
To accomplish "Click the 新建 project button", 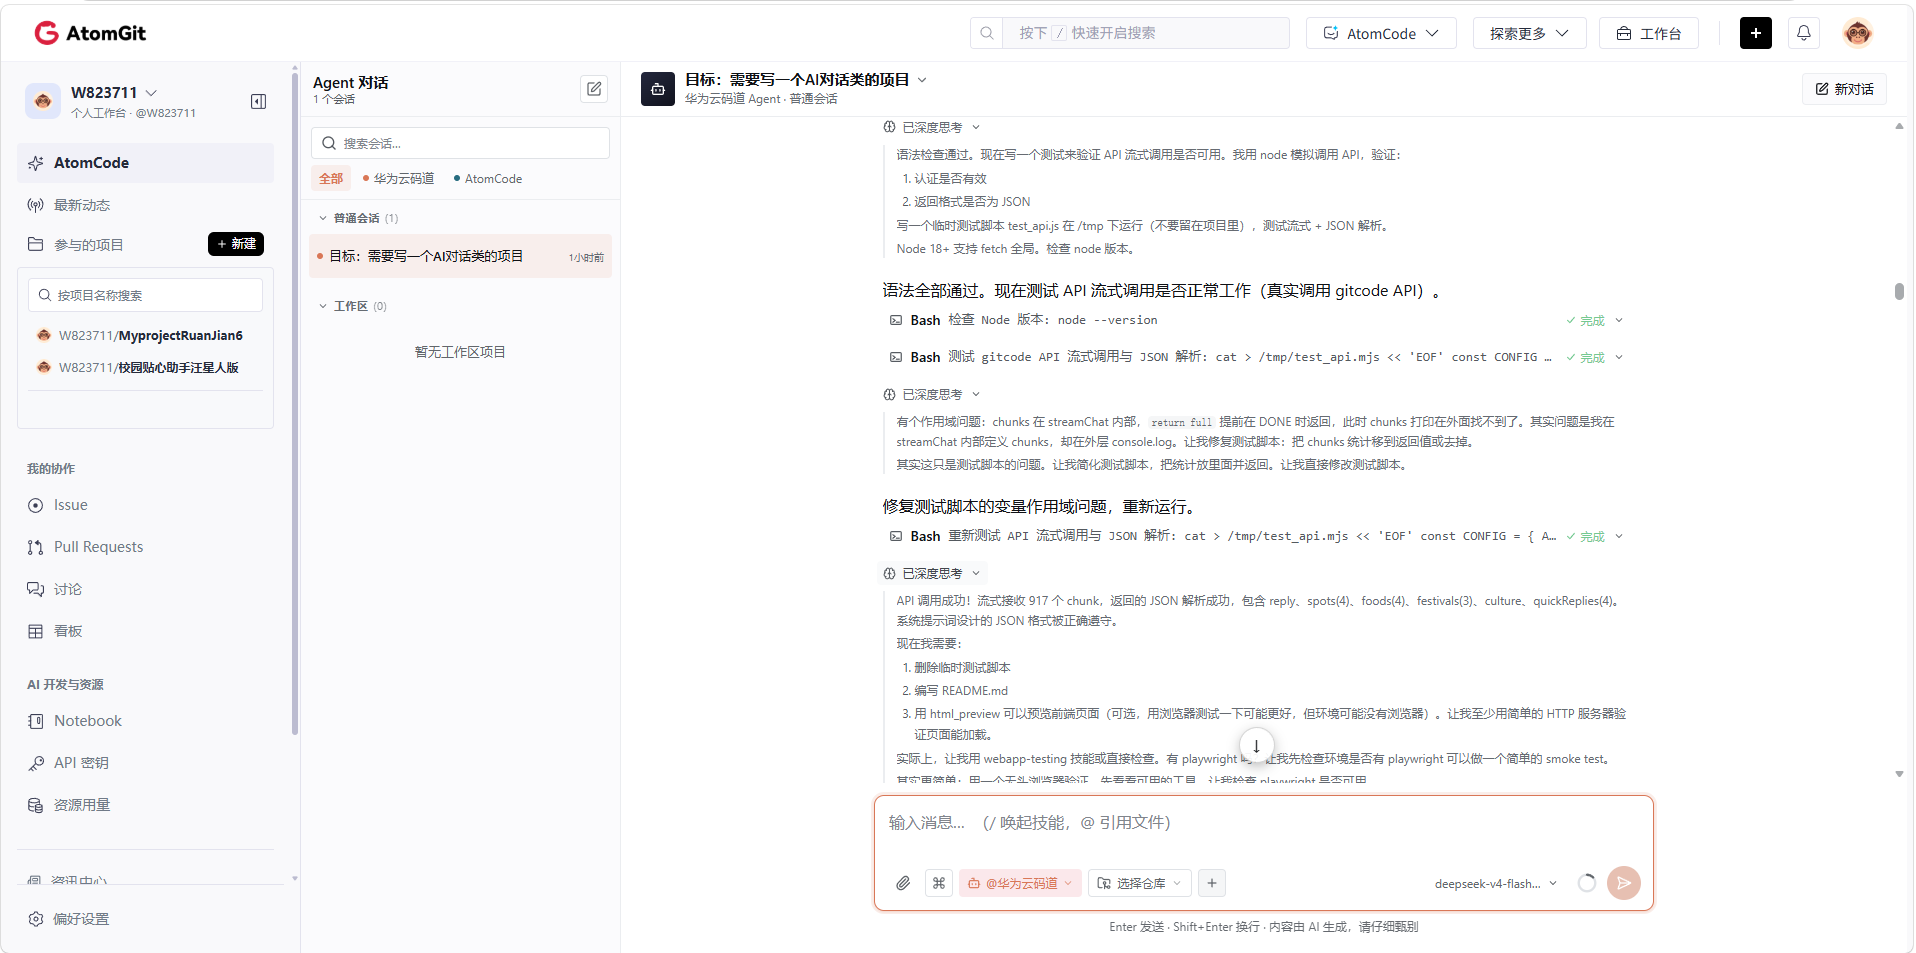I will (236, 244).
